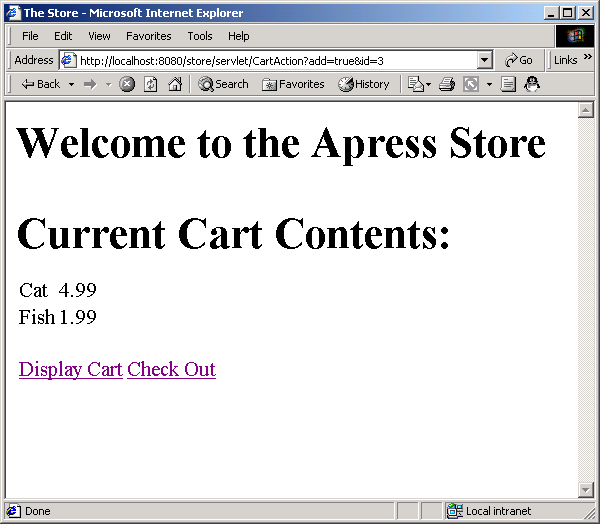Refresh the current page
This screenshot has height=524, width=600.
tap(150, 84)
